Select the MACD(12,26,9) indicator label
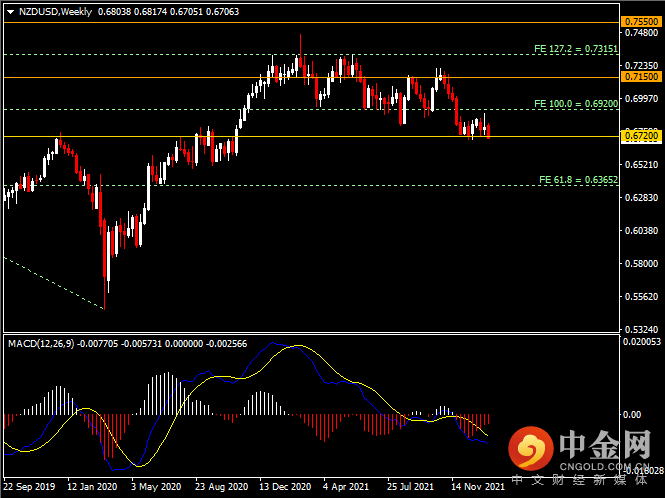Viewport: 665px width, 498px height. pyautogui.click(x=41, y=344)
